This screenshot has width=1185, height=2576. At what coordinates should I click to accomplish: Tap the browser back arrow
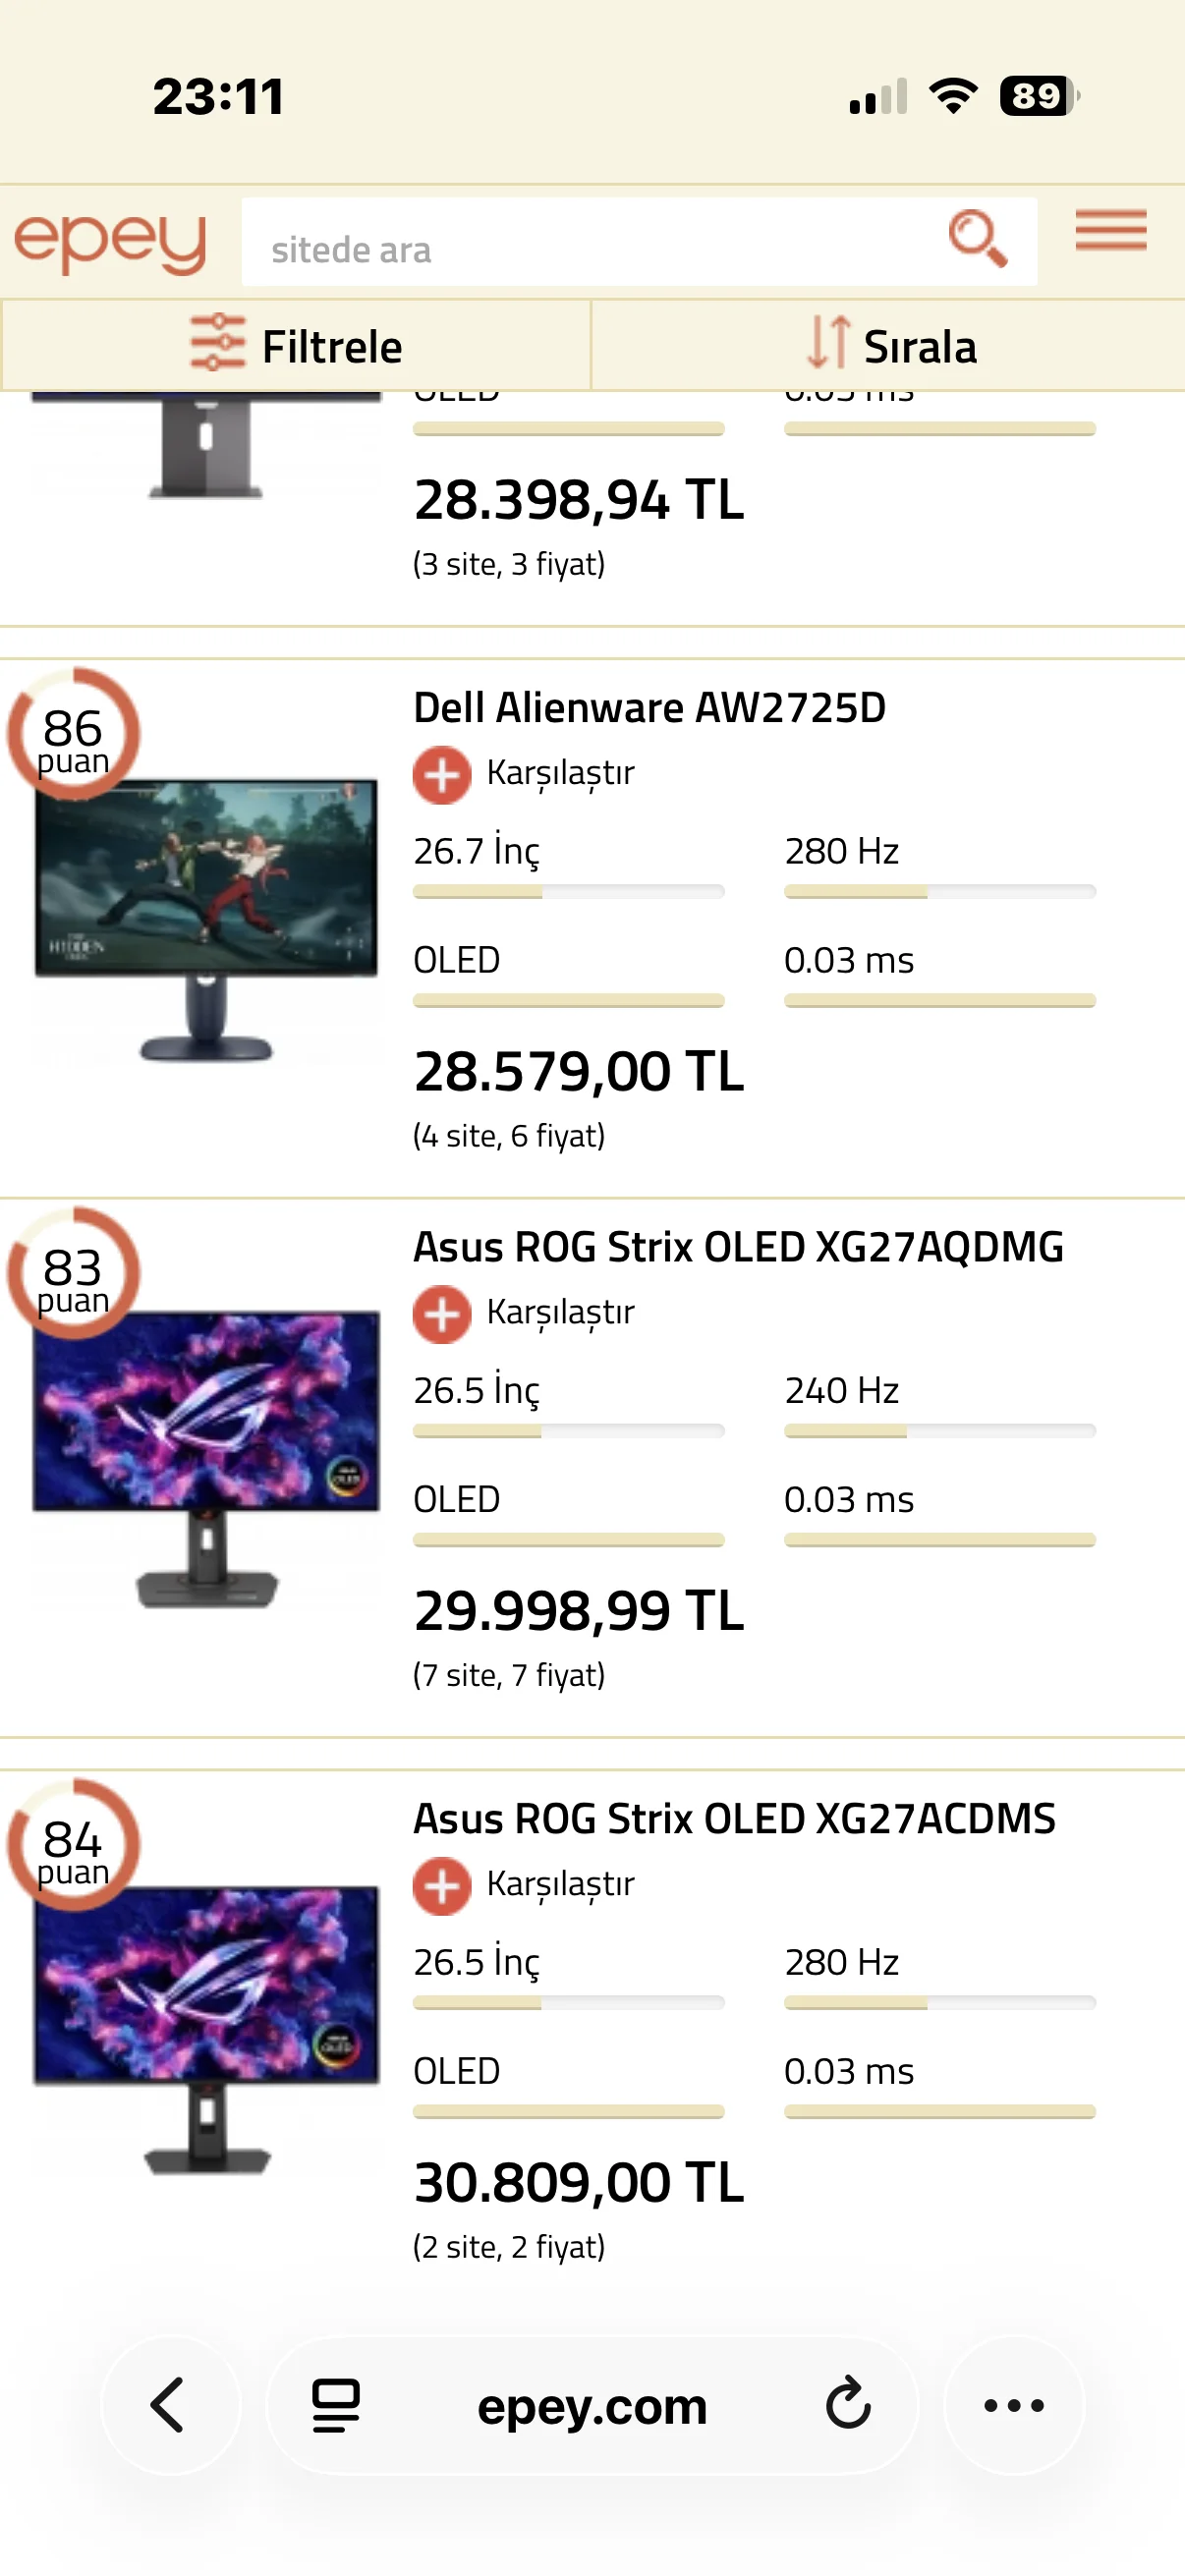[x=169, y=2404]
